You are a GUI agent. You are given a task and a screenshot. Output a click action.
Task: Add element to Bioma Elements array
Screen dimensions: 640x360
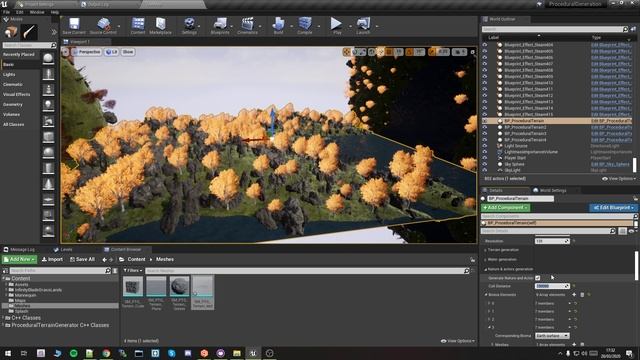574,295
